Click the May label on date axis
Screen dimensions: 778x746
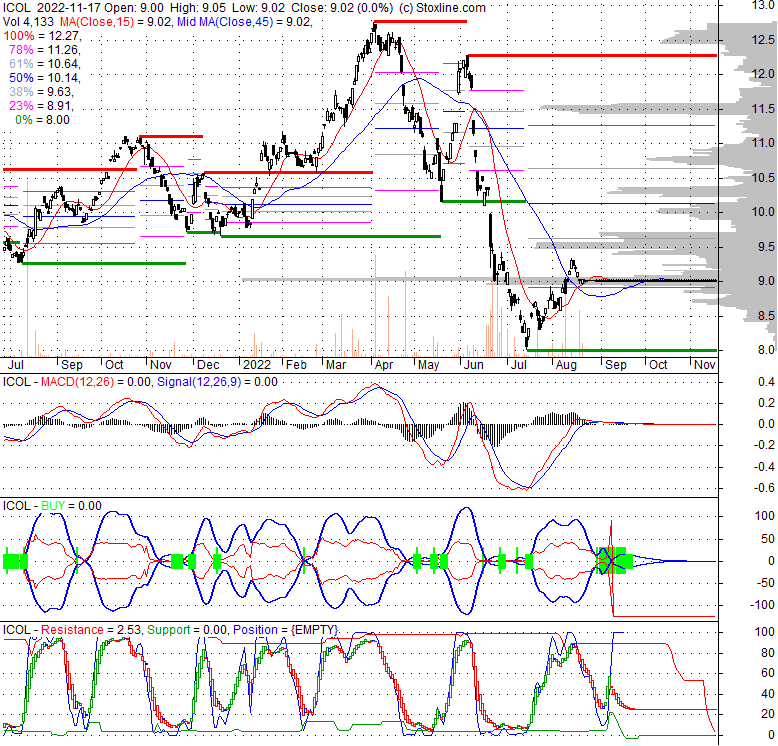click(x=429, y=365)
